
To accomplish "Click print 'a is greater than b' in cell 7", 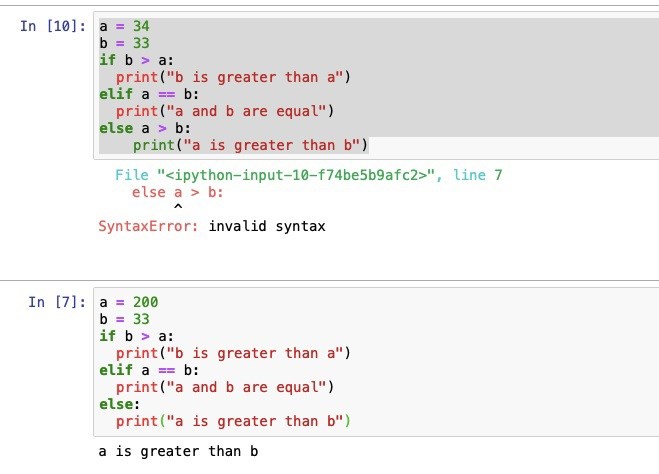I will point(233,421).
